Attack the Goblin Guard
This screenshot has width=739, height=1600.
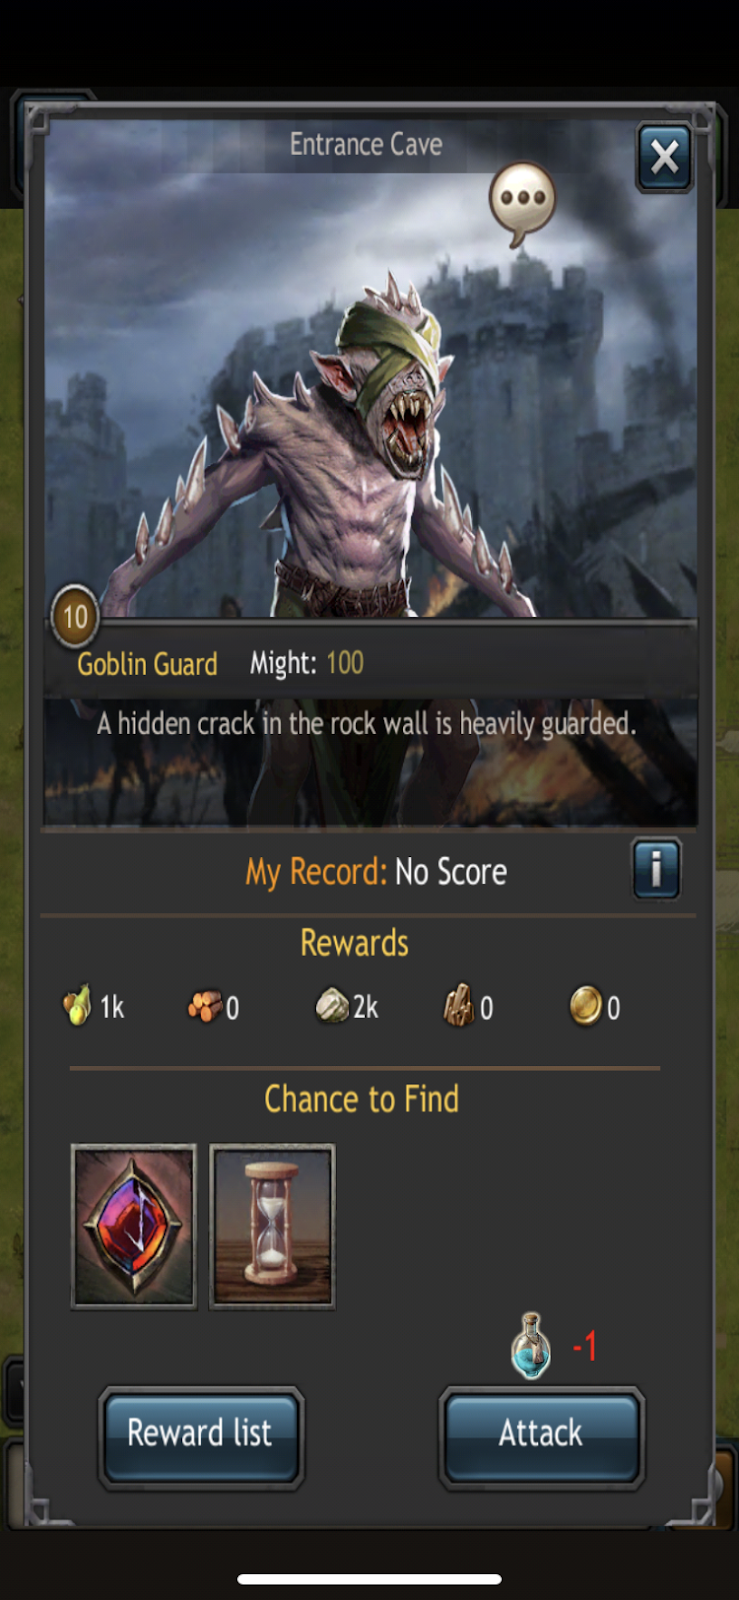(541, 1435)
